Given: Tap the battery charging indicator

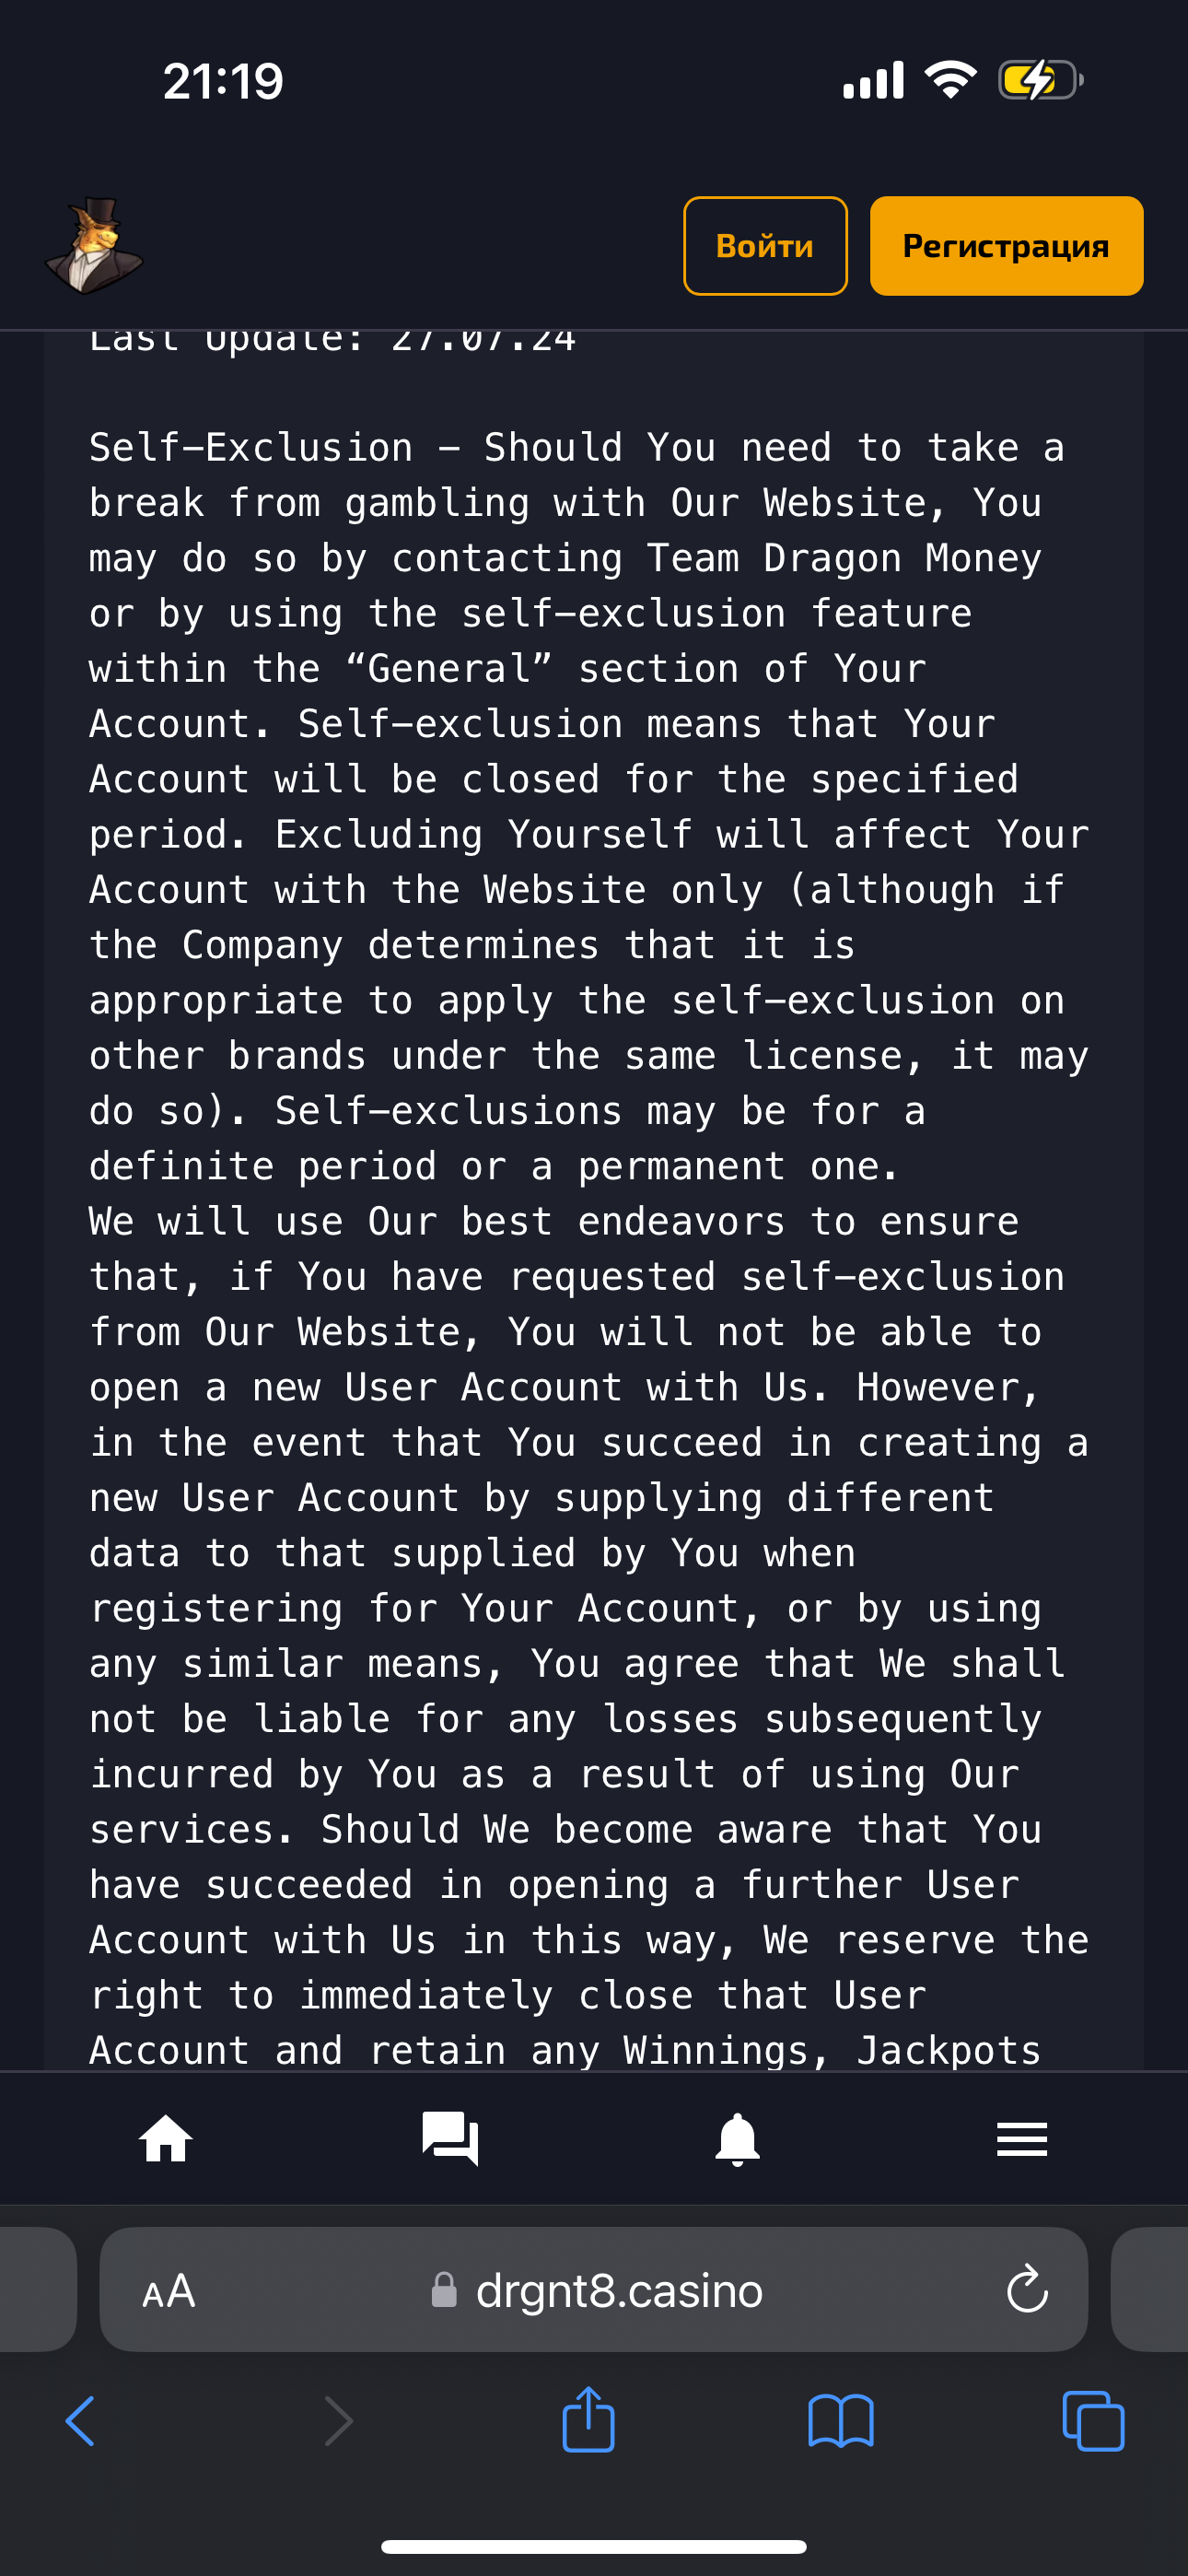Looking at the screenshot, I should click(1041, 80).
